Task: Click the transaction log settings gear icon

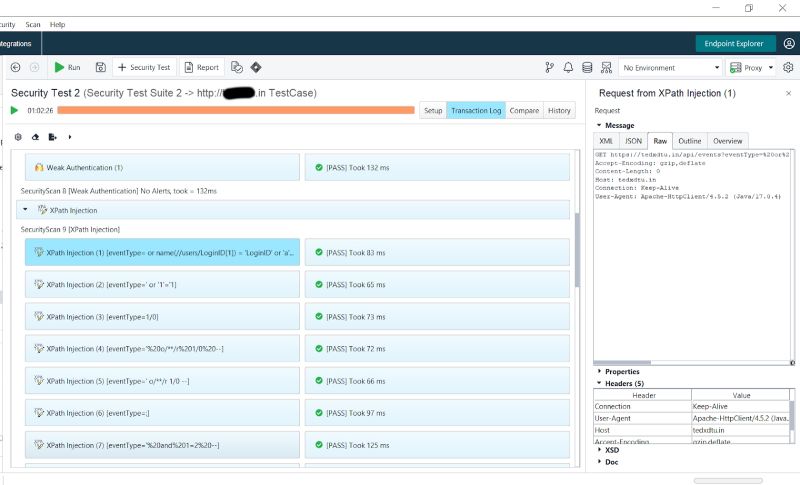Action: [18, 137]
